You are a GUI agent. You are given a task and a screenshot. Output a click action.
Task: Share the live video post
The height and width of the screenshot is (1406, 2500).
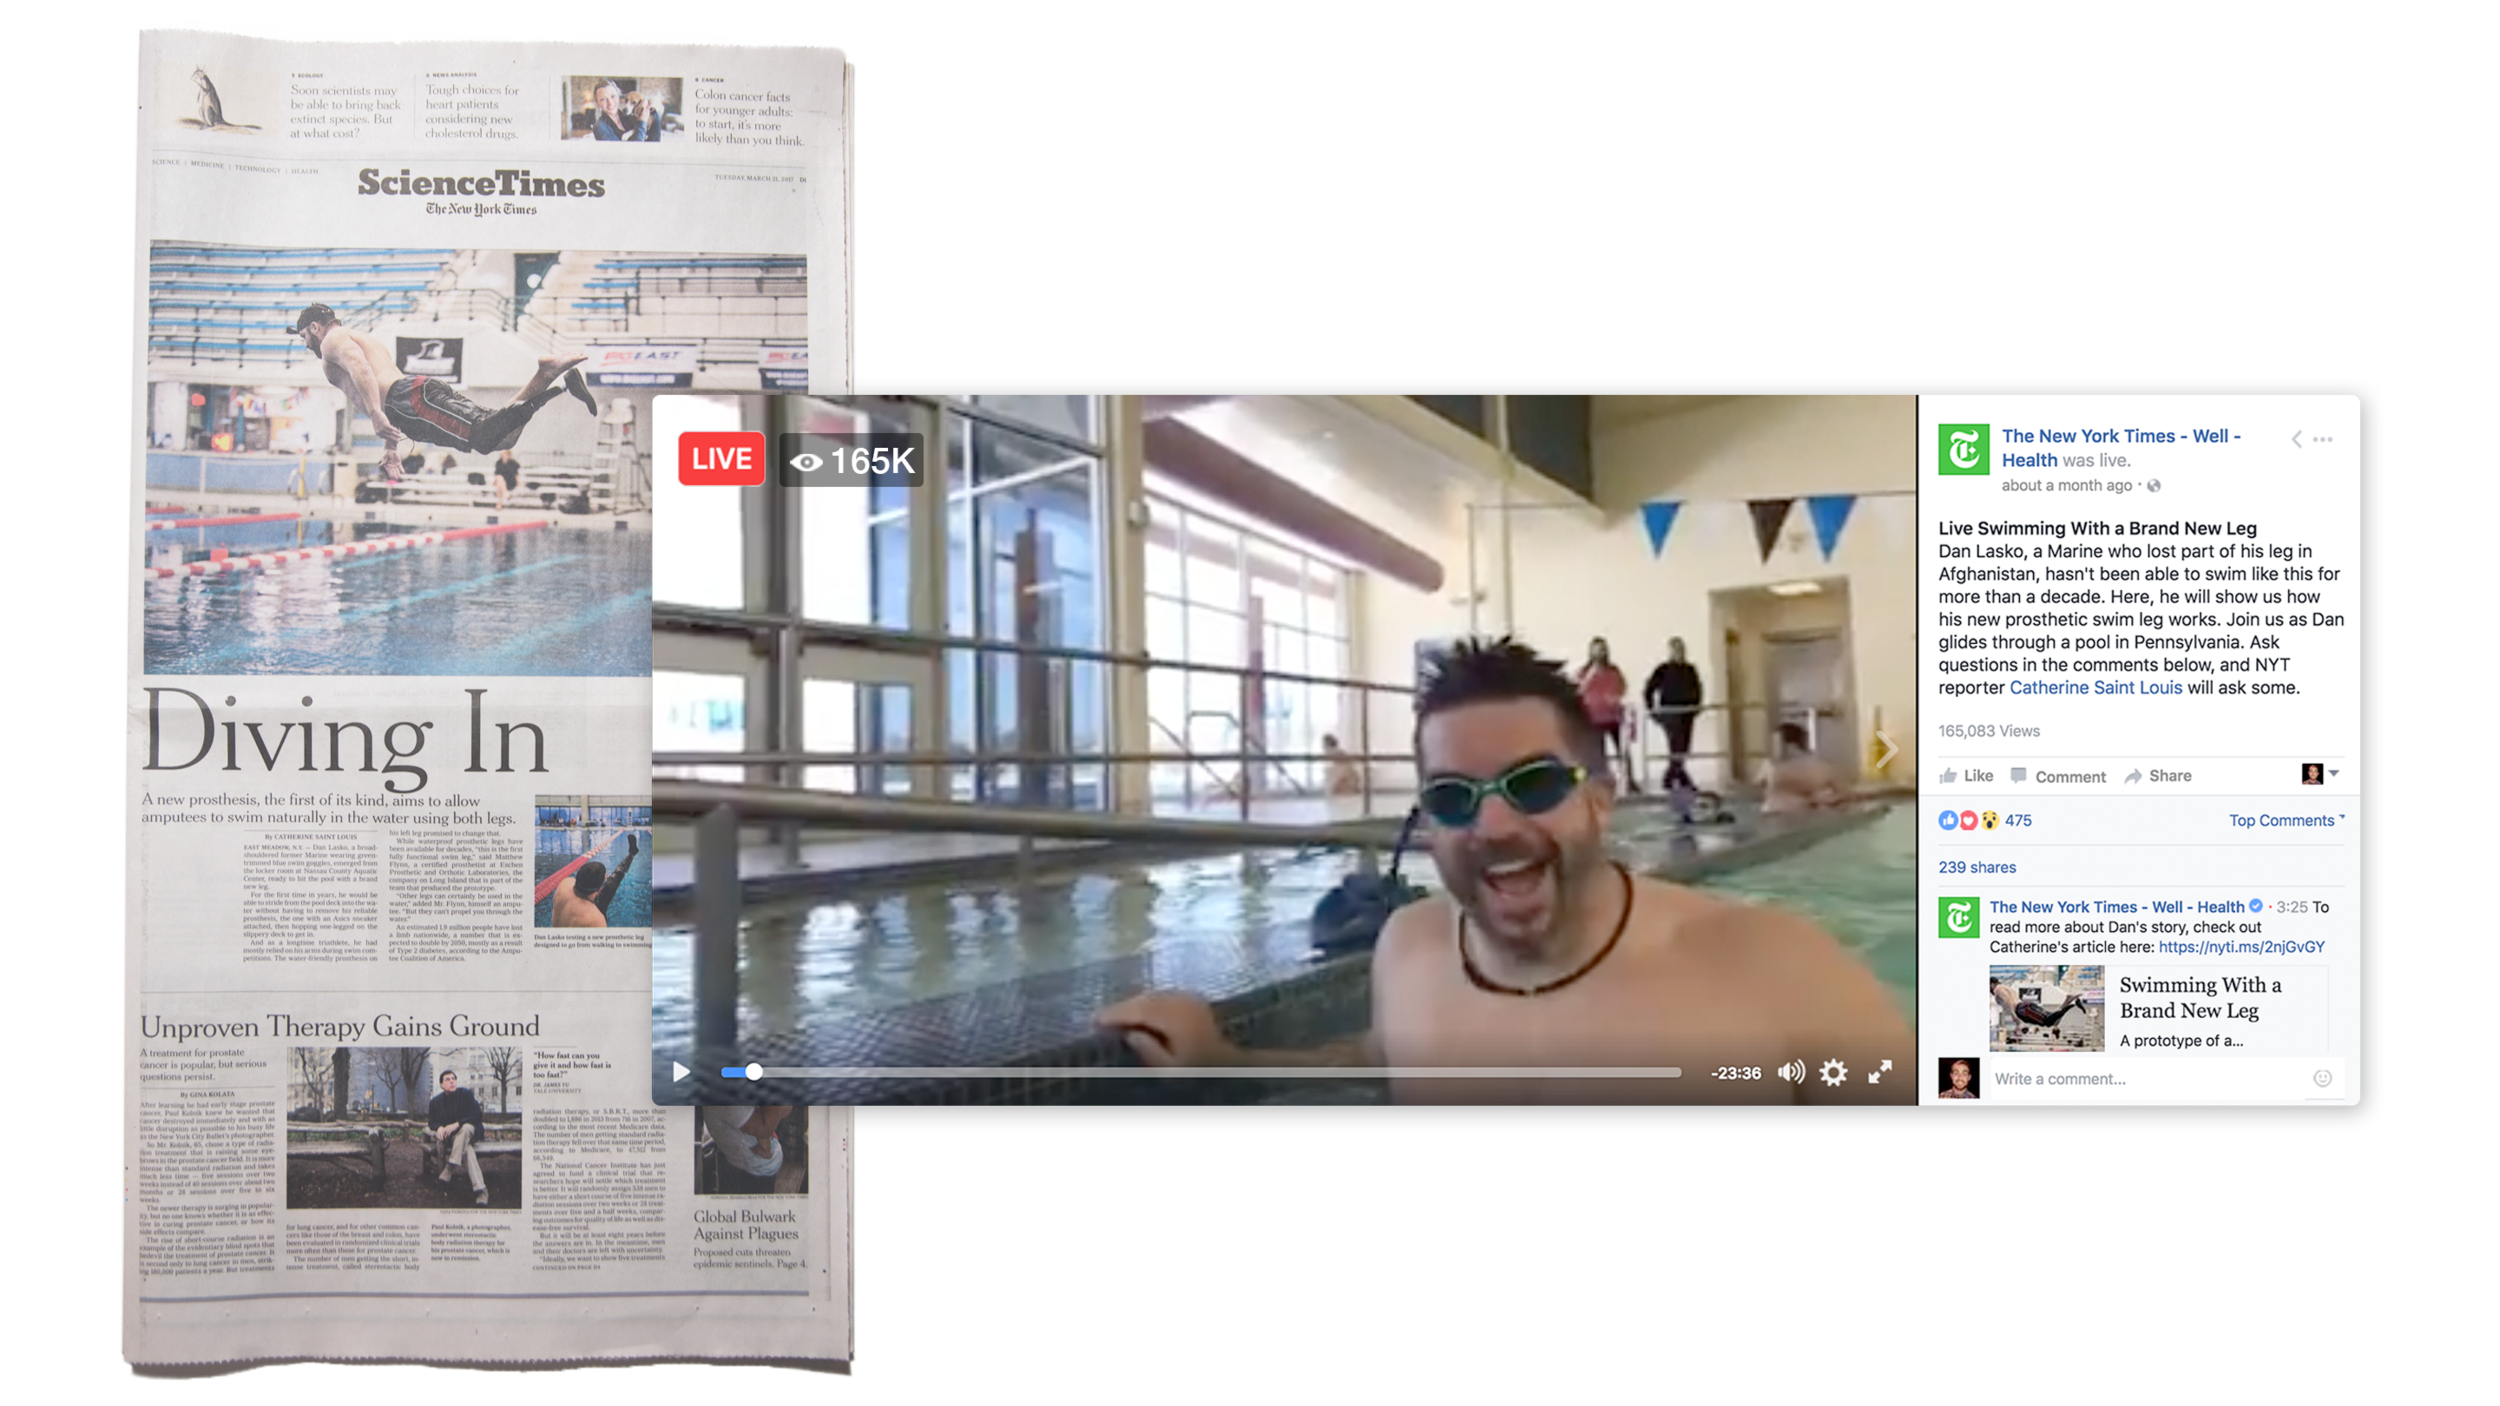click(x=2158, y=776)
